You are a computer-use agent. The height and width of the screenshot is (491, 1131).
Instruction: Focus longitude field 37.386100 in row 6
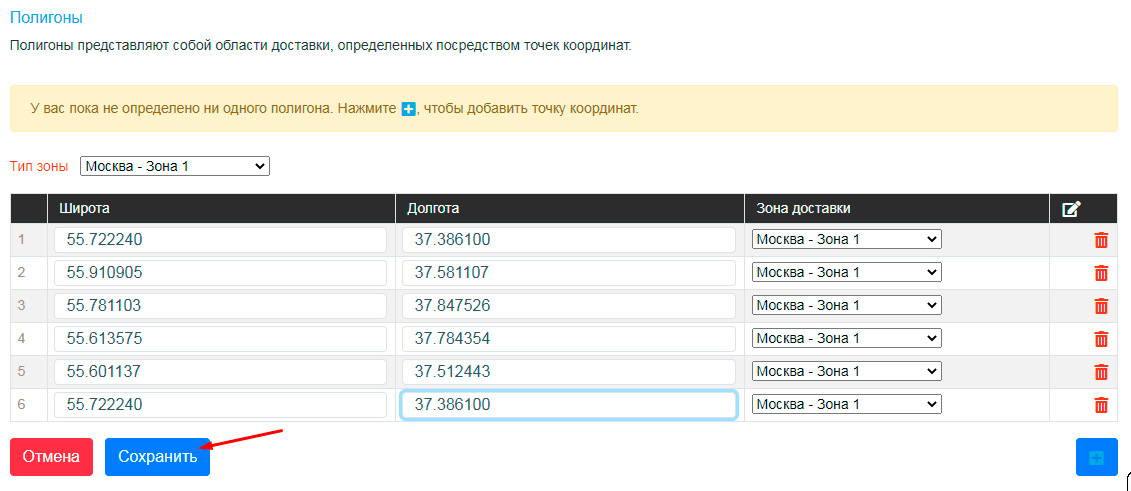568,405
